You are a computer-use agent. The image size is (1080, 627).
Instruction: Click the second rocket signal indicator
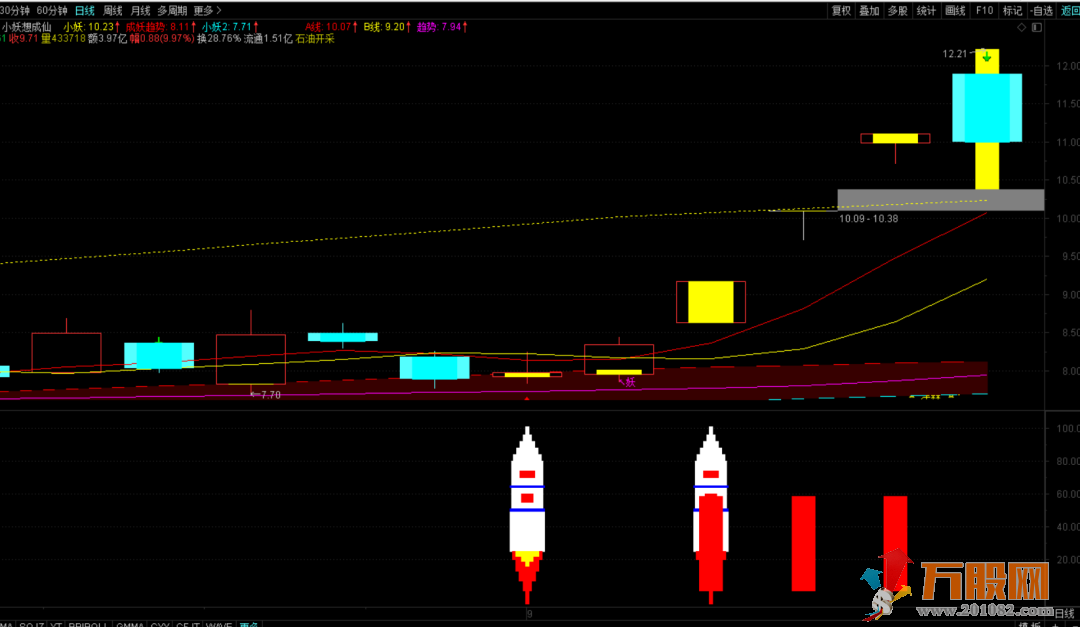(x=711, y=514)
